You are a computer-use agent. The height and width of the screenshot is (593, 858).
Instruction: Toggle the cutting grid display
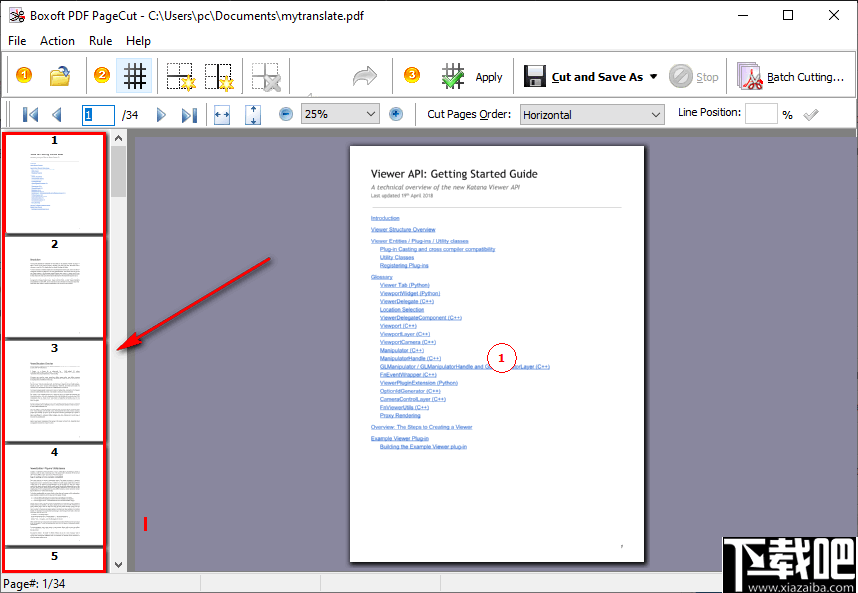pos(134,75)
